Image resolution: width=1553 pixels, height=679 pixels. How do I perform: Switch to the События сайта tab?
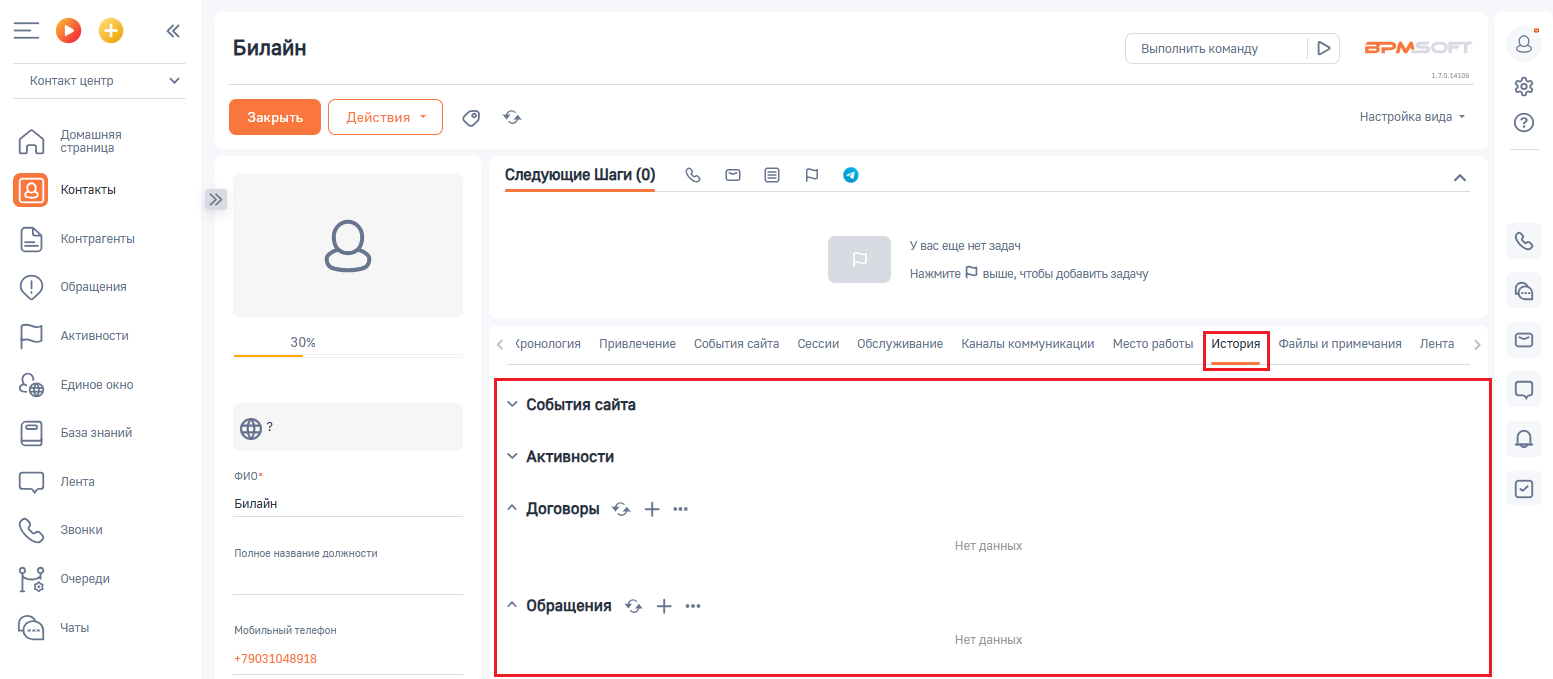[x=737, y=344]
